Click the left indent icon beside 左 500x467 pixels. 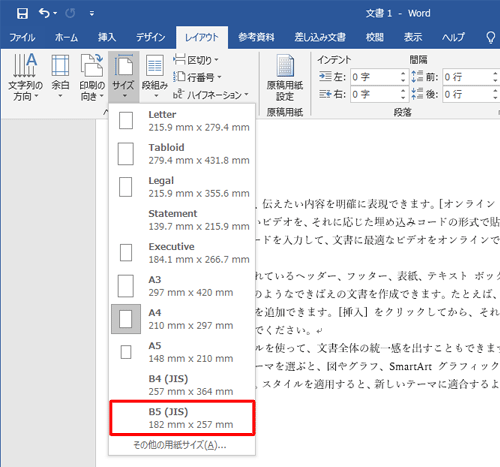pos(325,77)
